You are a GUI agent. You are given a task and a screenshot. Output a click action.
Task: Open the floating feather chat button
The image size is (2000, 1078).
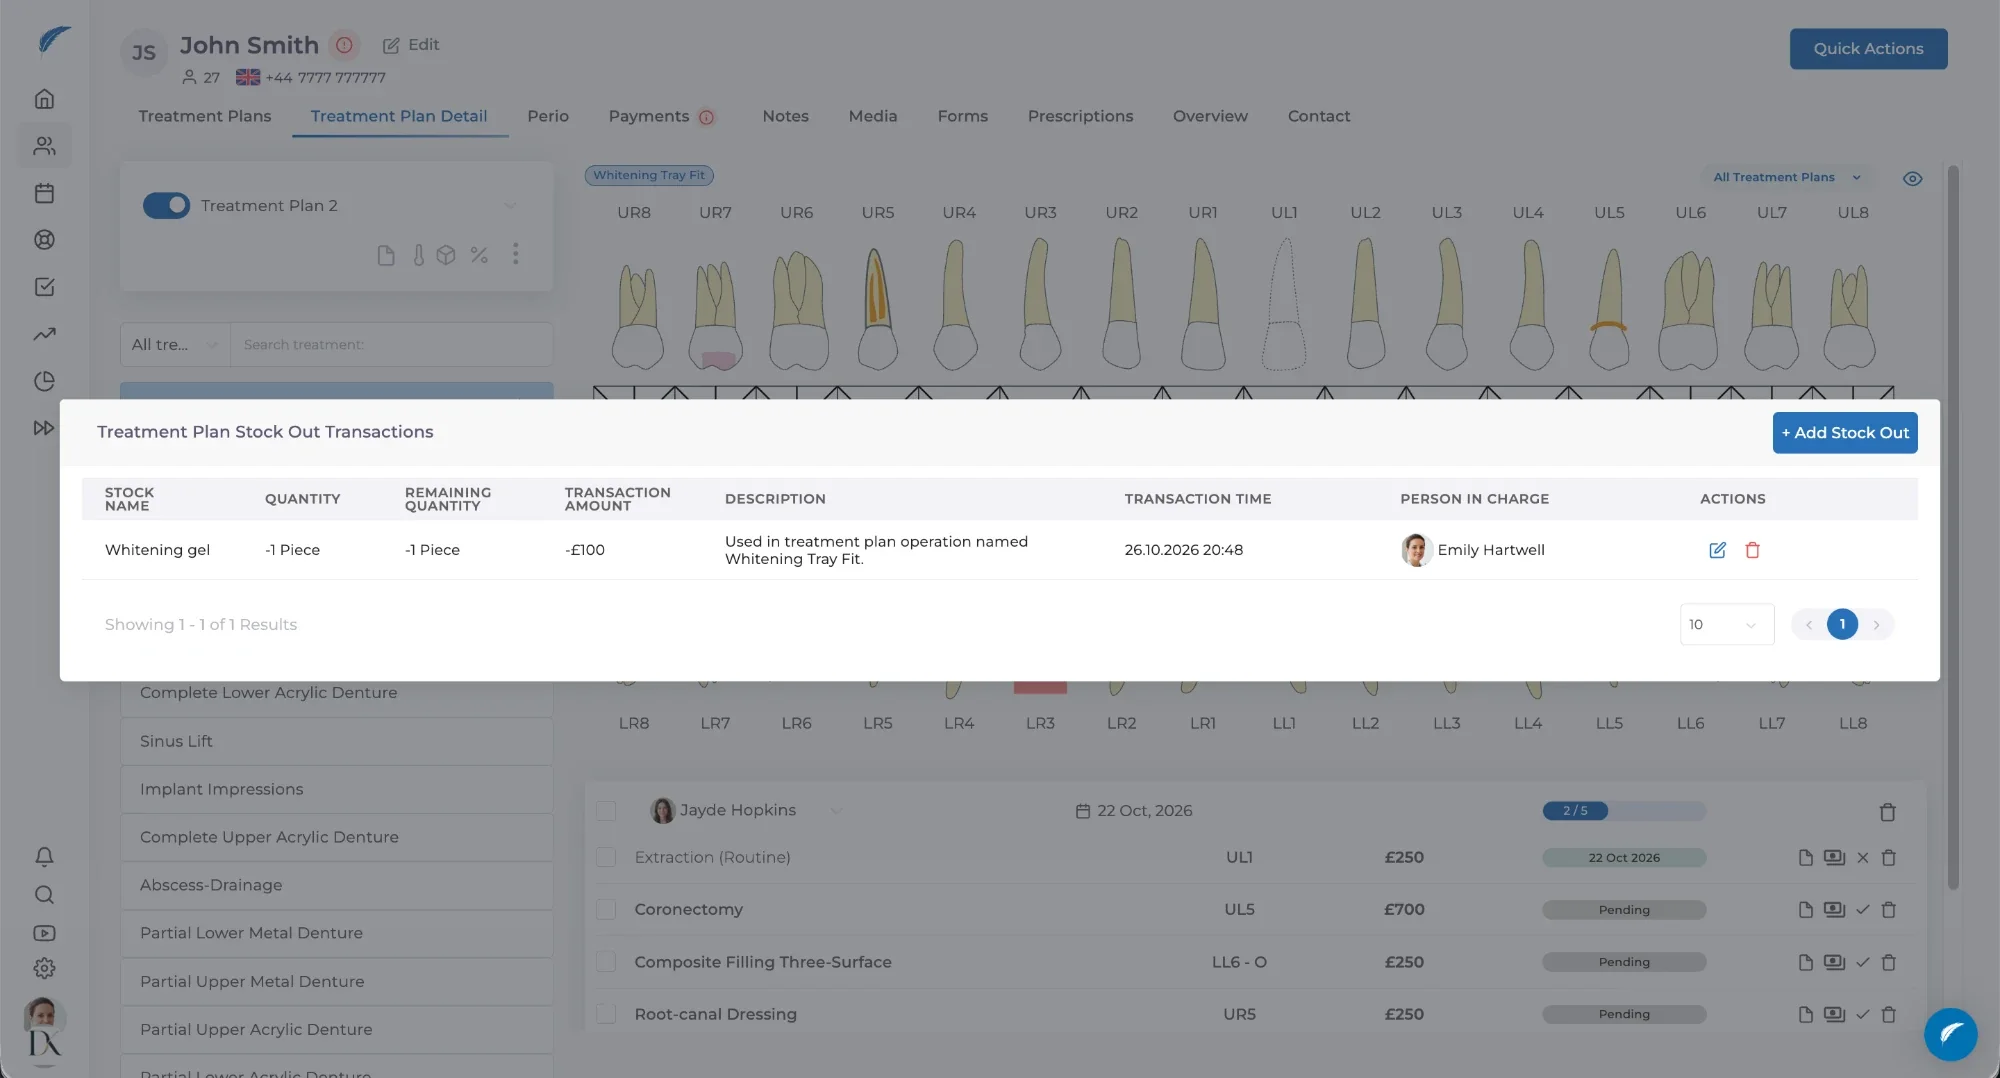[x=1950, y=1034]
